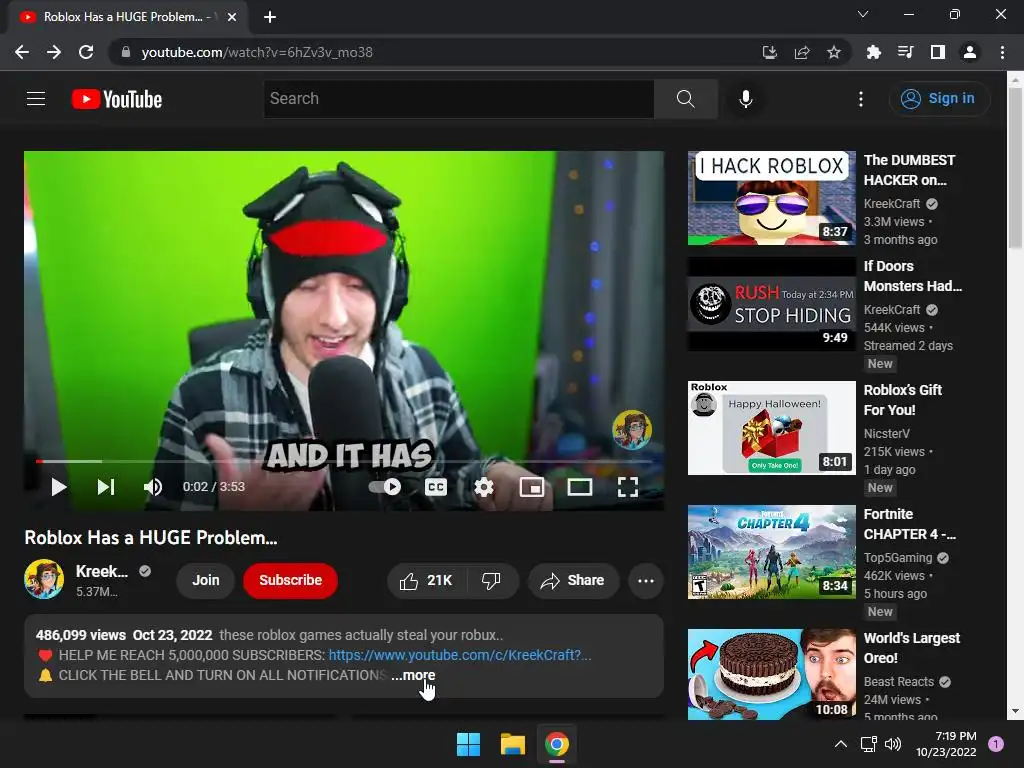This screenshot has width=1024, height=768.
Task: Share this page from address bar
Action: pyautogui.click(x=802, y=52)
